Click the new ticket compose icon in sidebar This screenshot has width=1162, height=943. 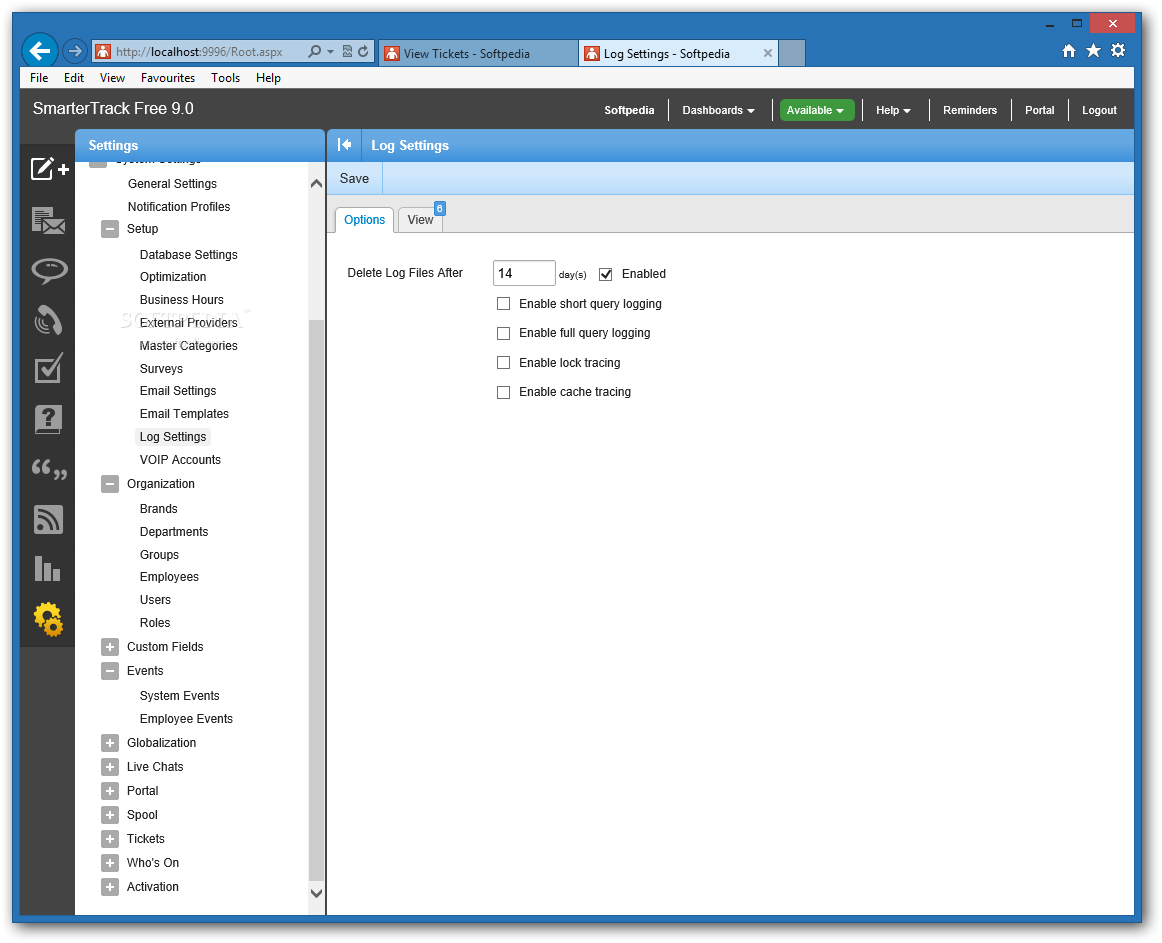coord(49,169)
